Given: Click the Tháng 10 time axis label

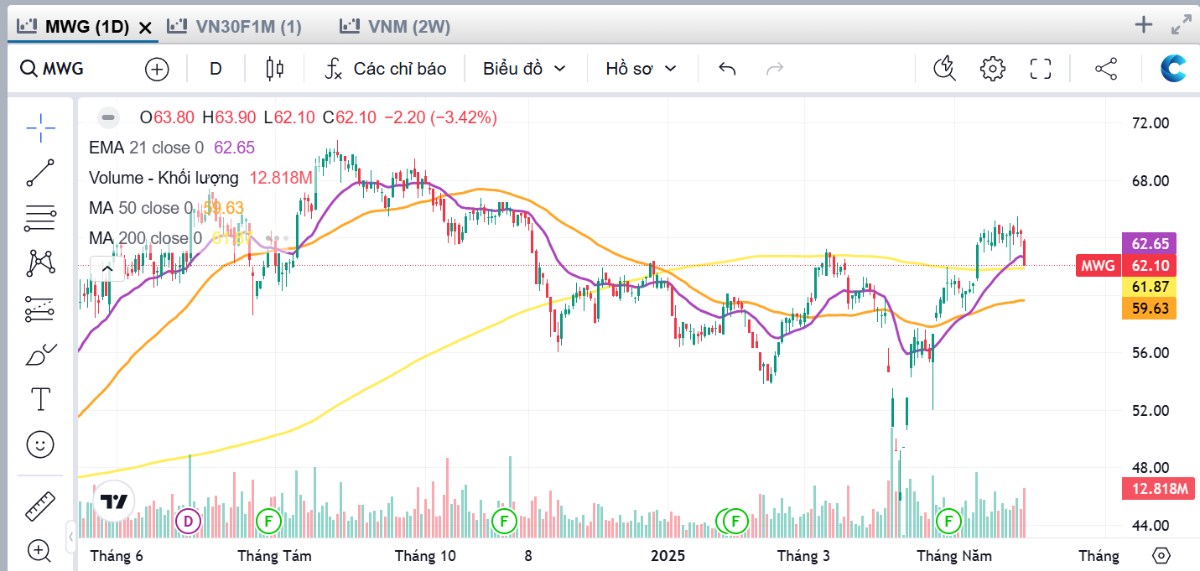Looking at the screenshot, I should pyautogui.click(x=426, y=555).
